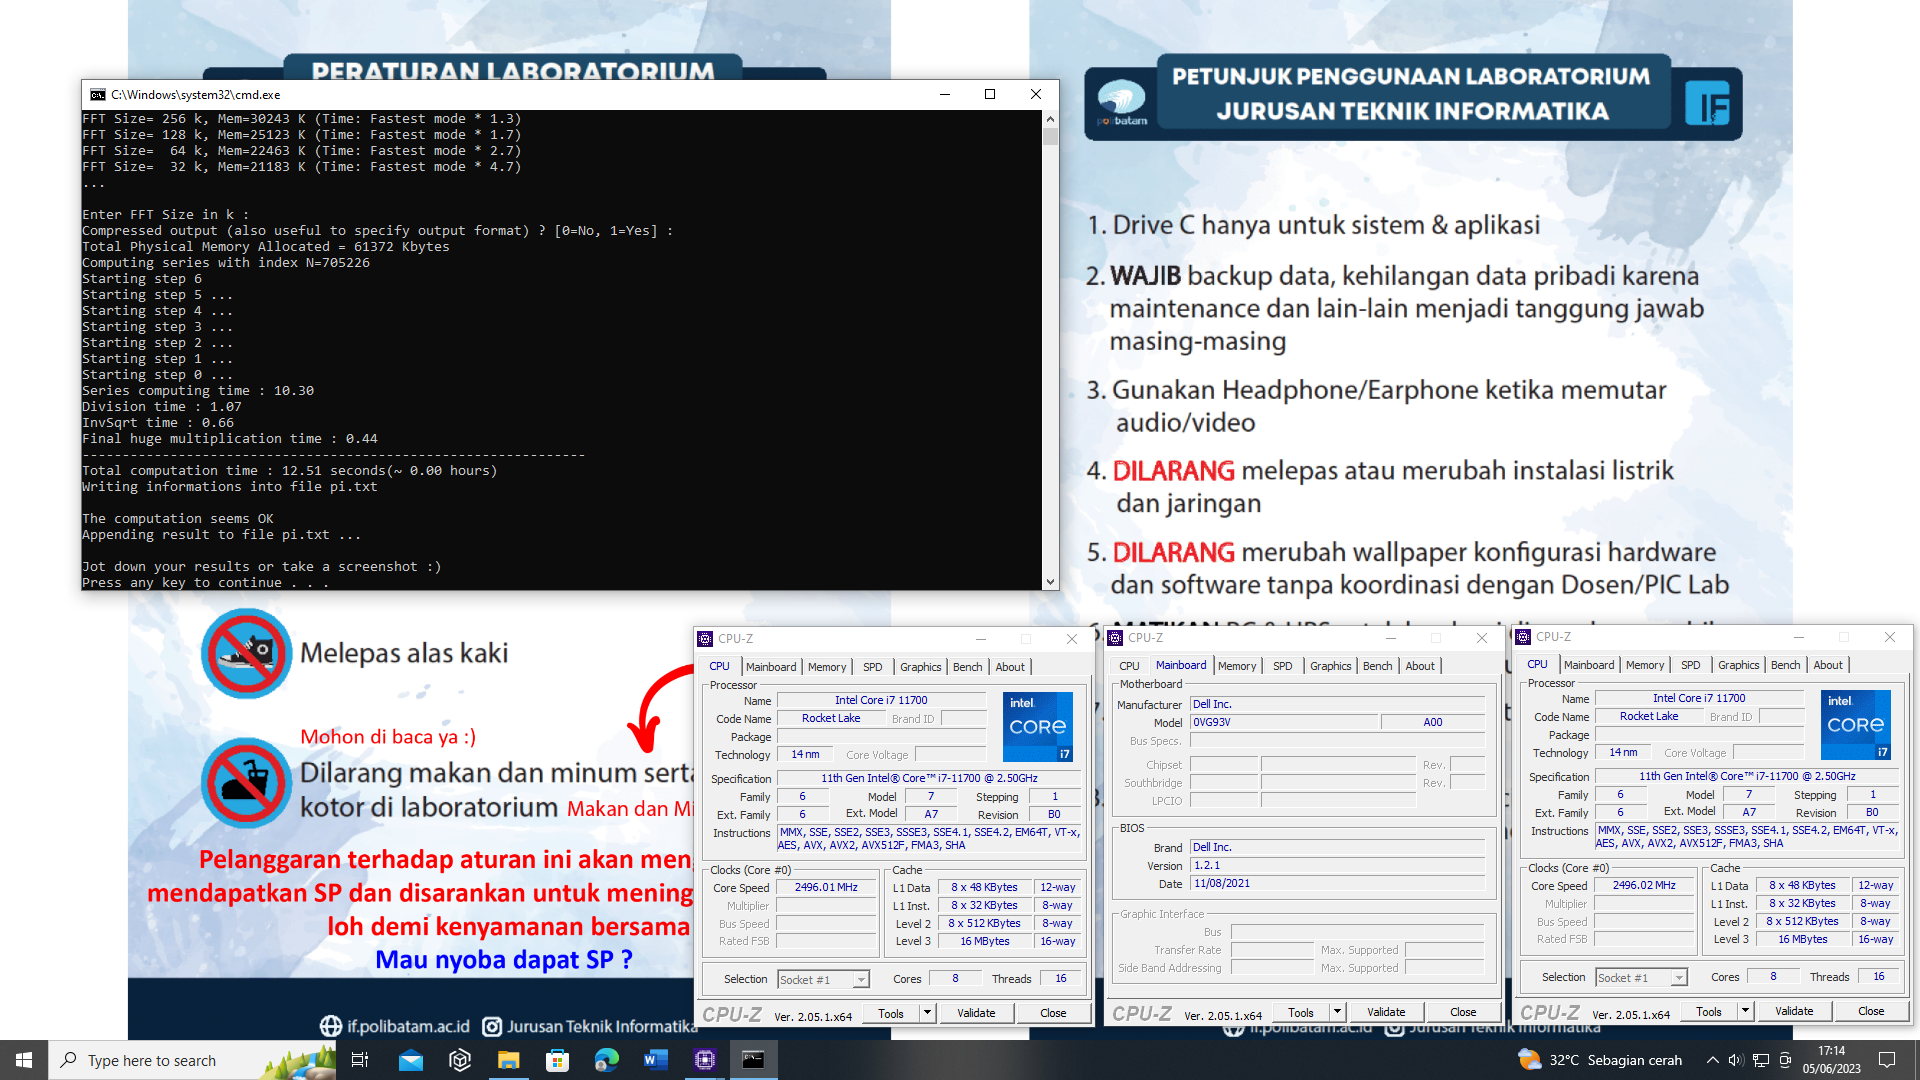The width and height of the screenshot is (1920, 1080).
Task: Show hidden system tray icons
Action: [1712, 1060]
